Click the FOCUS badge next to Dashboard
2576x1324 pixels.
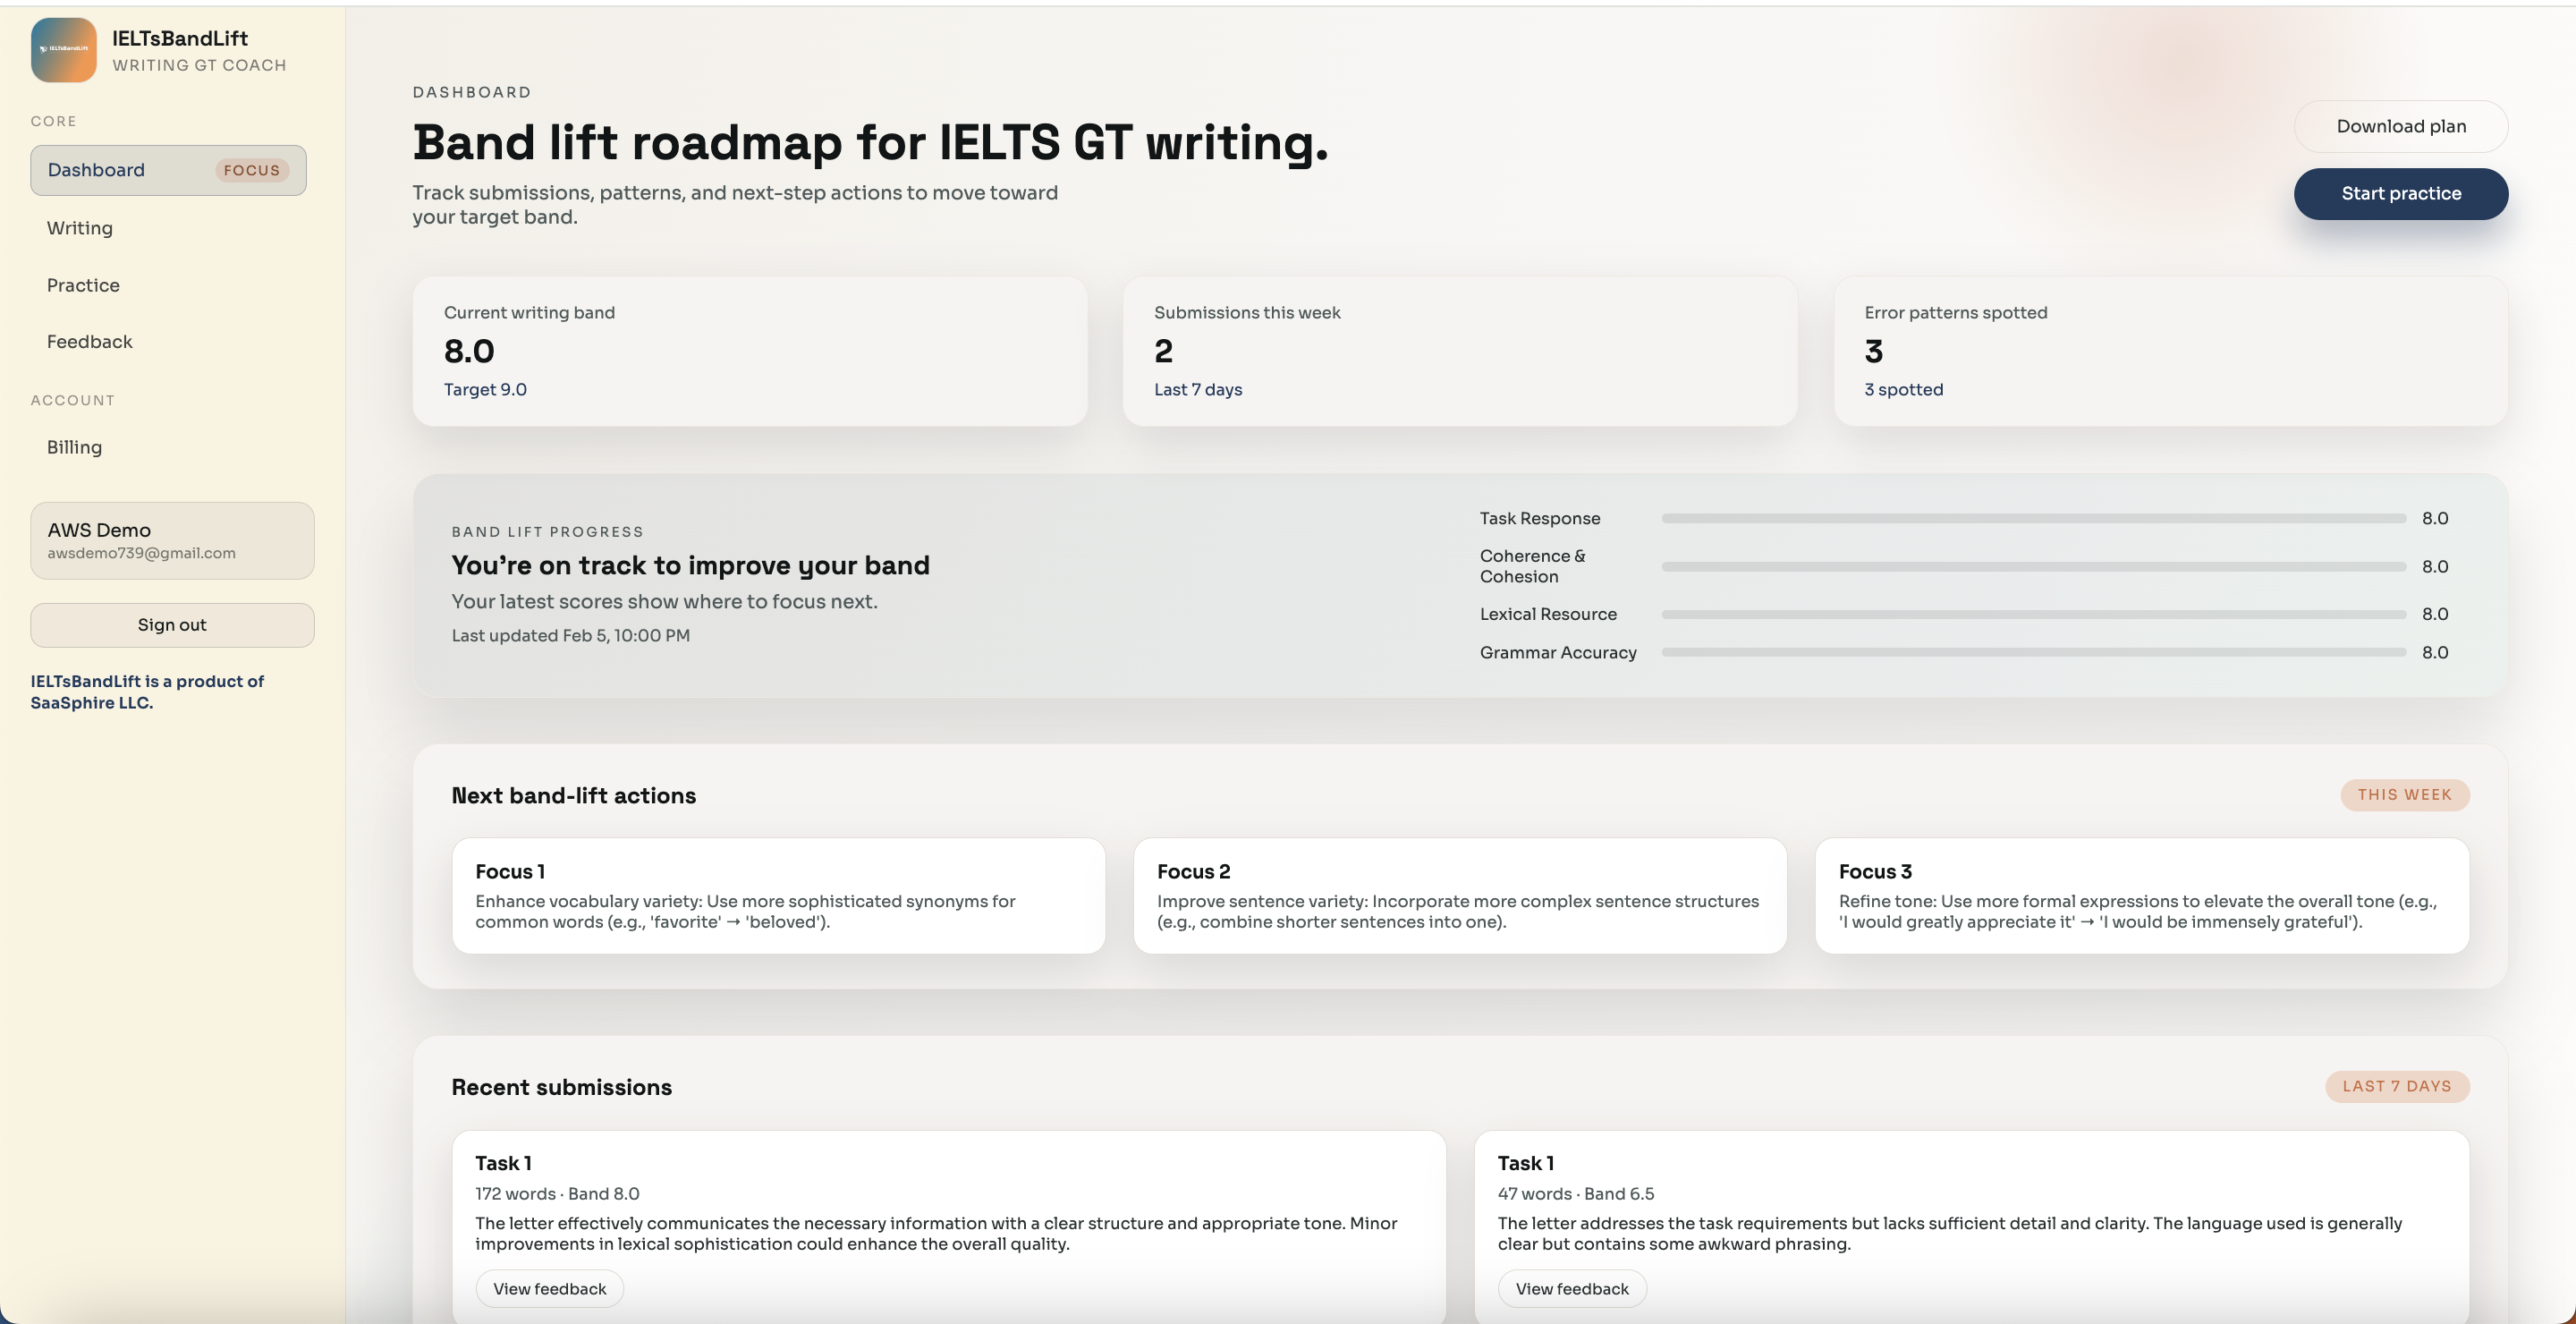(251, 170)
